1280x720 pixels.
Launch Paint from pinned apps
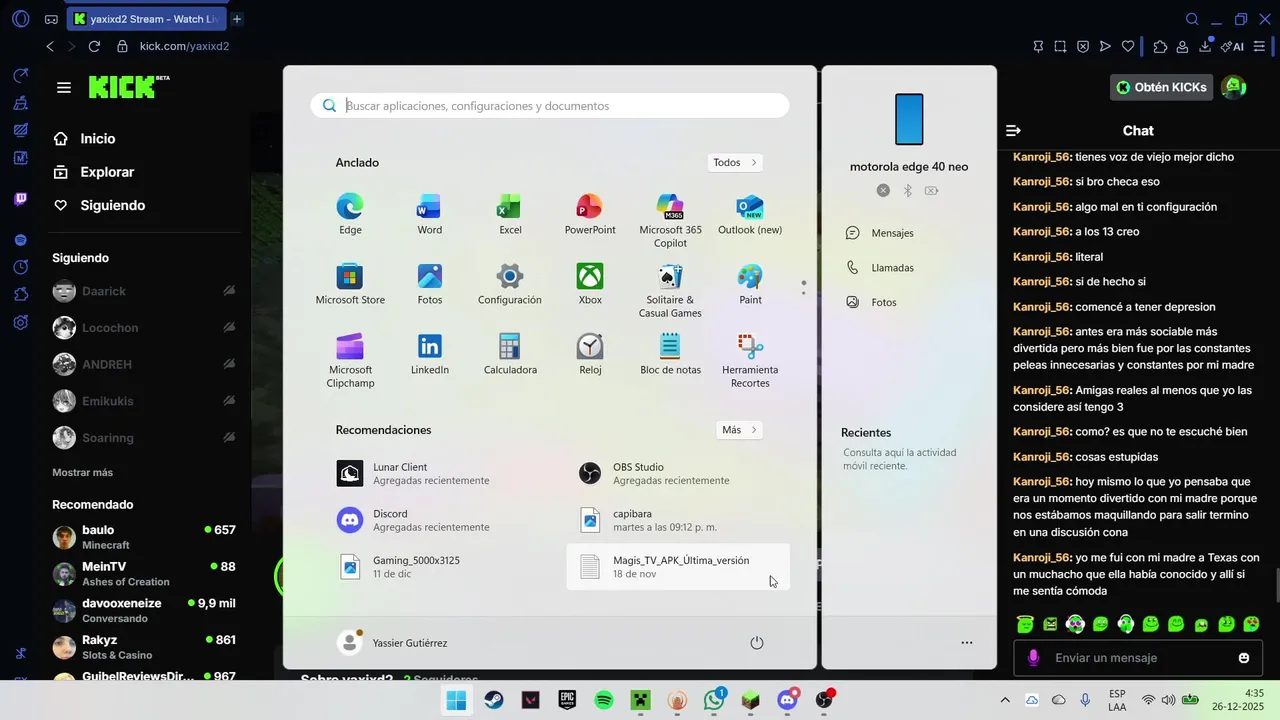pos(750,285)
